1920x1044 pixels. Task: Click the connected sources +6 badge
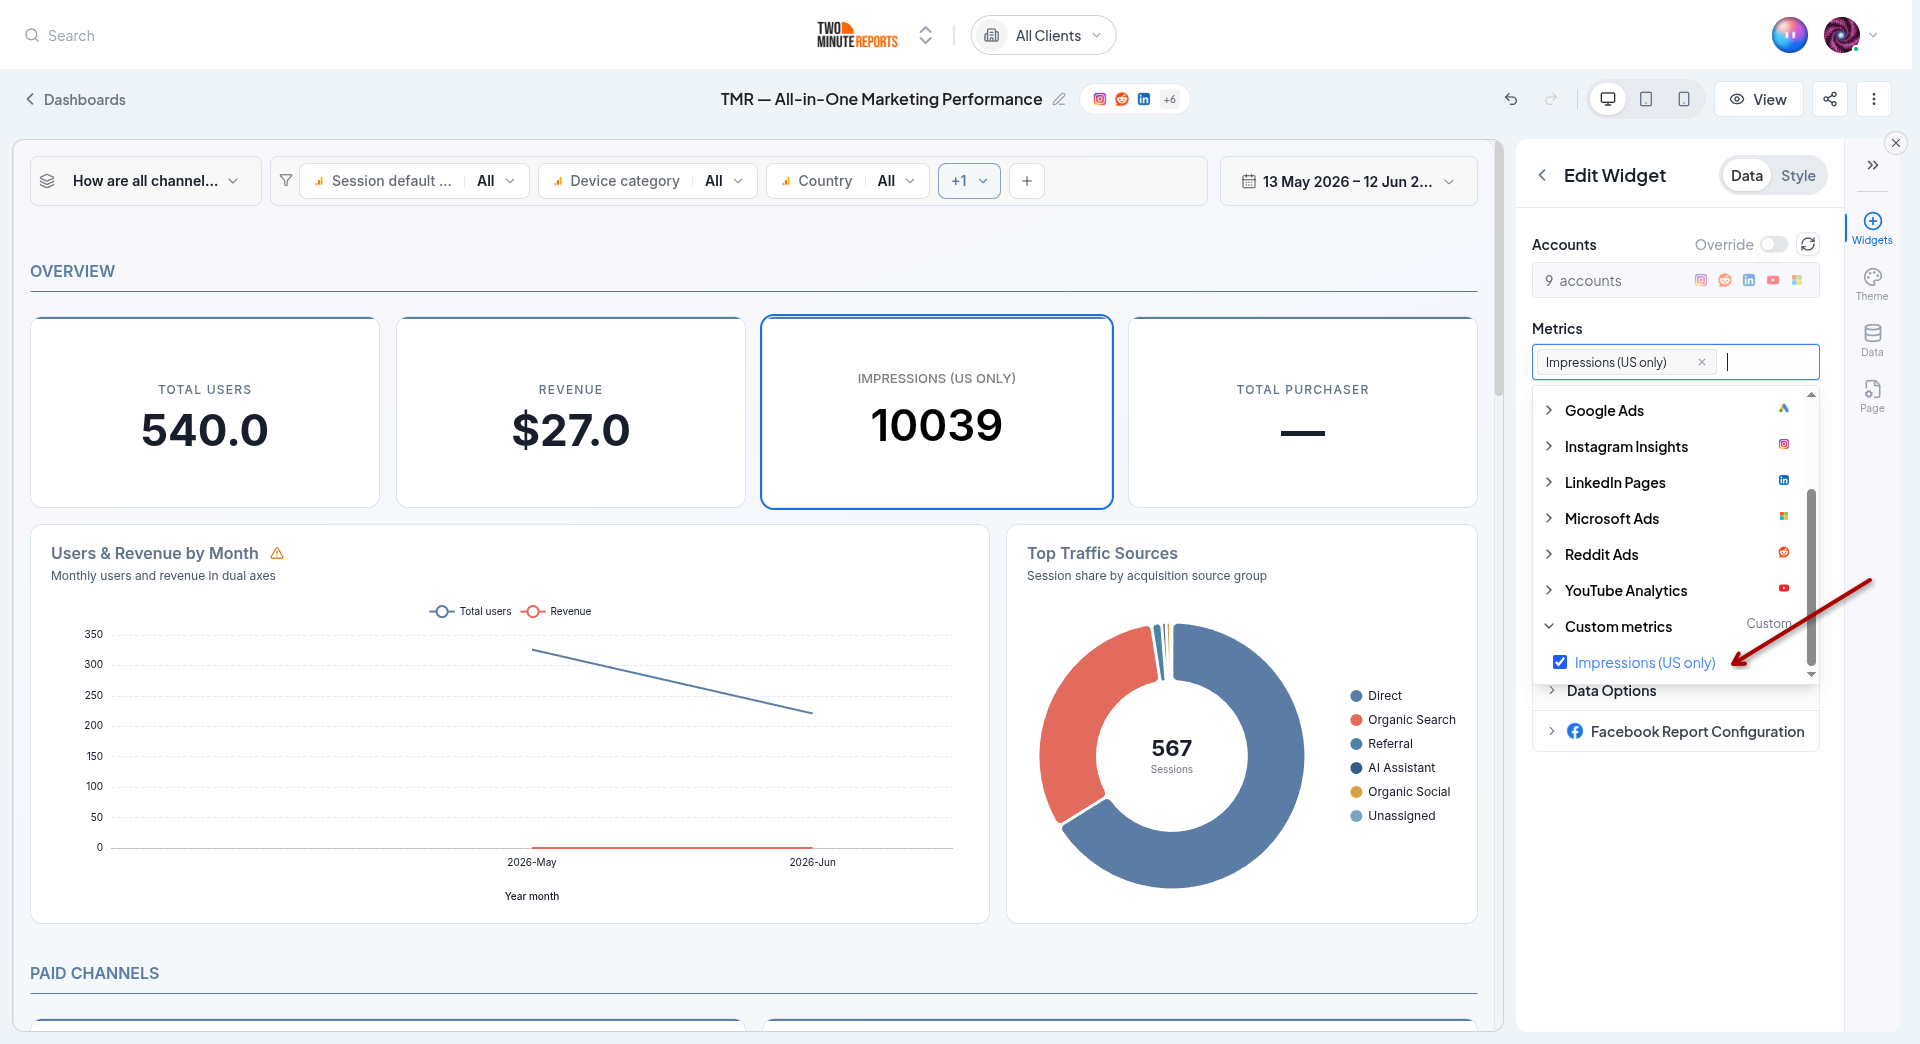click(1169, 99)
